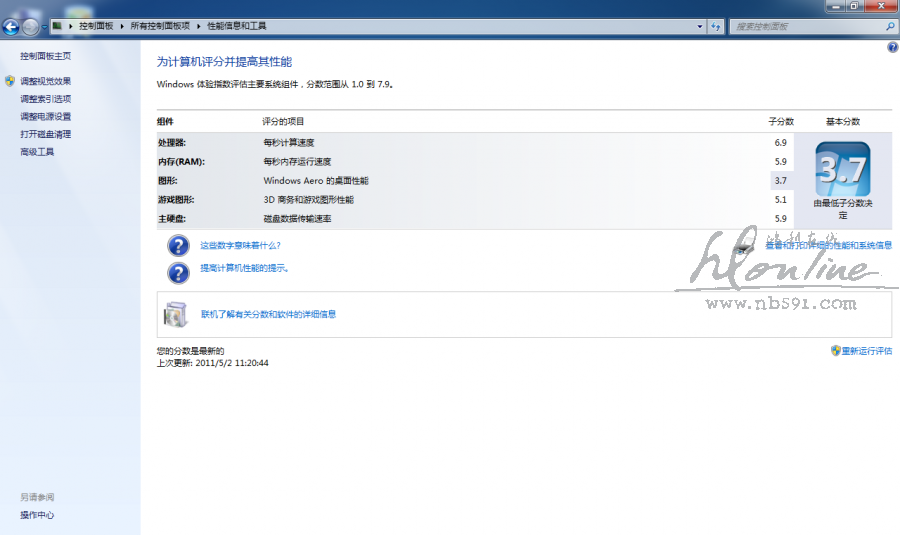Image resolution: width=900 pixels, height=535 pixels.
Task: Click the software box icon beside 联机了解有关分数
Action: tap(176, 314)
